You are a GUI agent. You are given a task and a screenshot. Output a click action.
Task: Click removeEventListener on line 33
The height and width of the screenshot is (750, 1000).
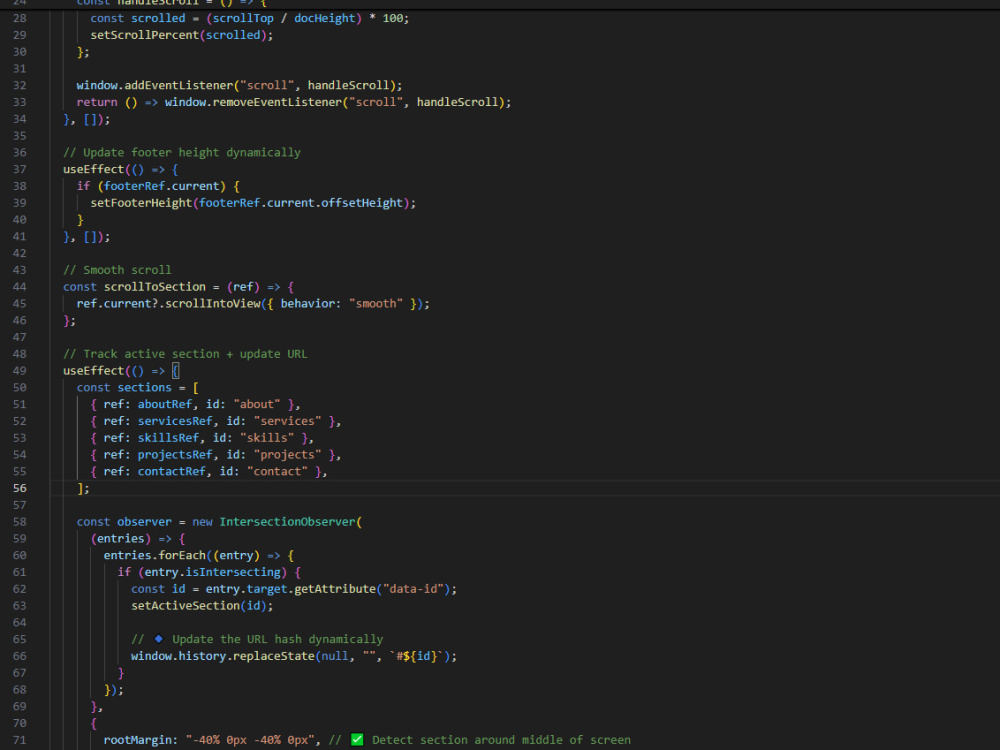[277, 102]
